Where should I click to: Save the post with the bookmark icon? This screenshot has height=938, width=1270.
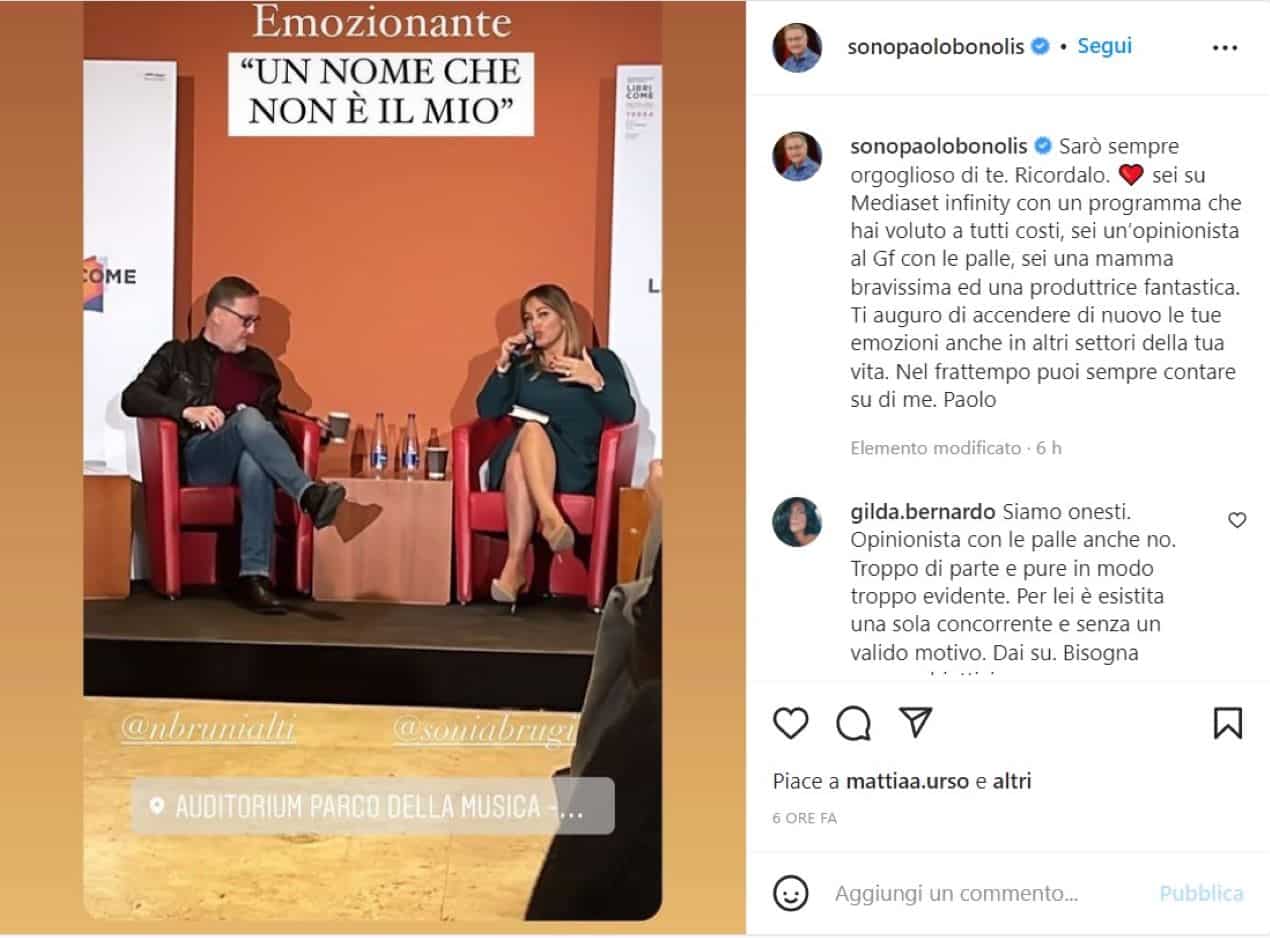[x=1228, y=723]
